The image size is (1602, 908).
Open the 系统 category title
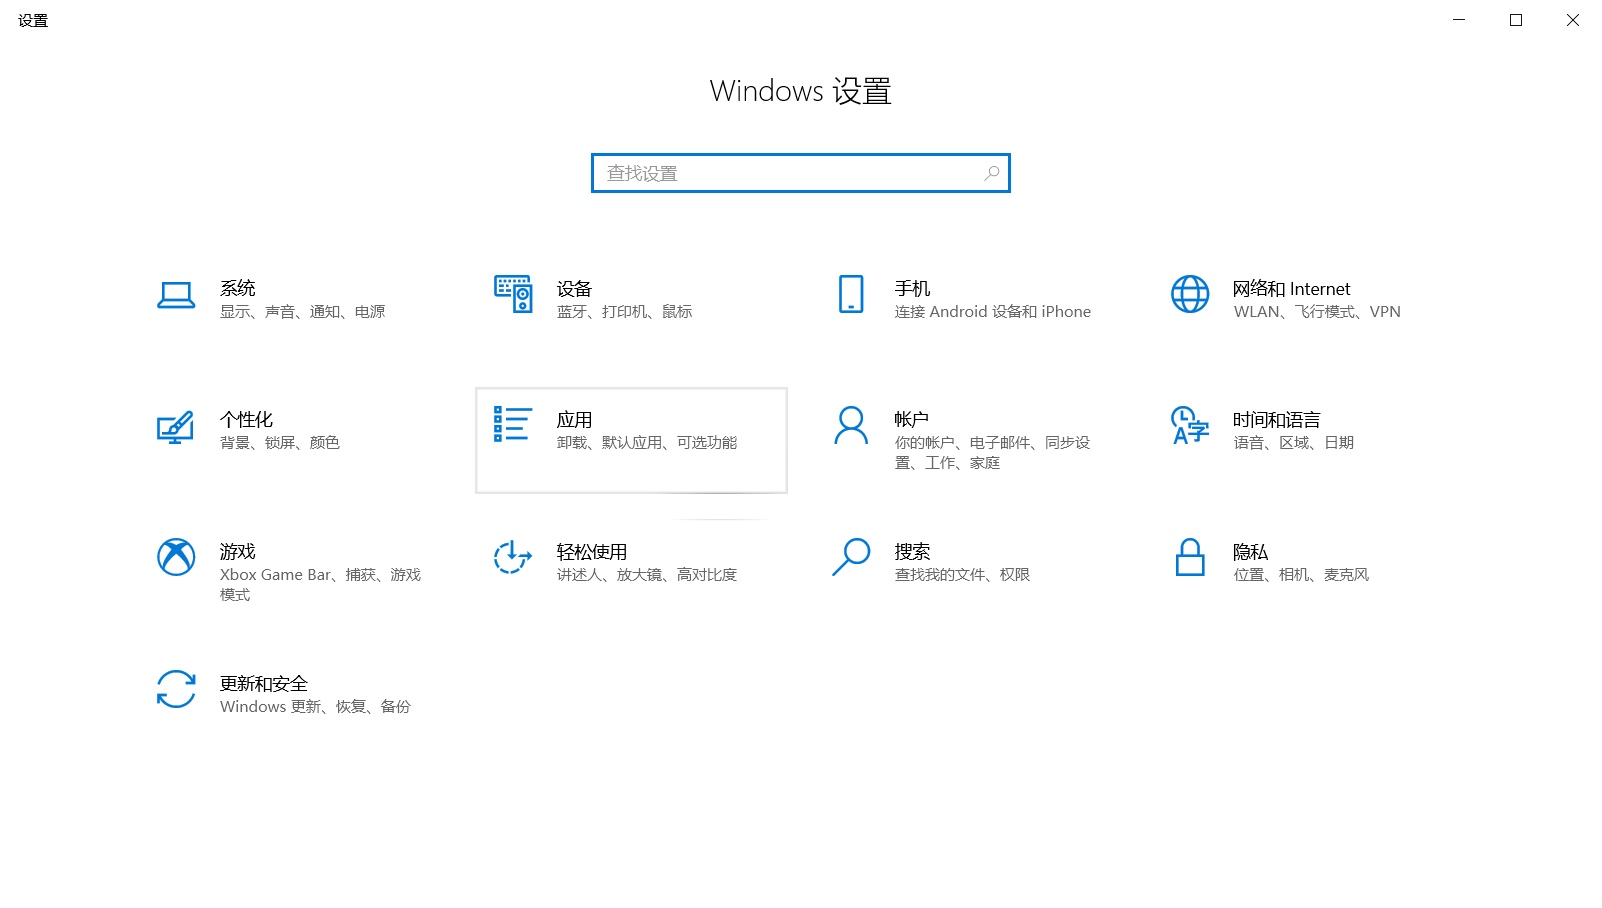(x=238, y=288)
